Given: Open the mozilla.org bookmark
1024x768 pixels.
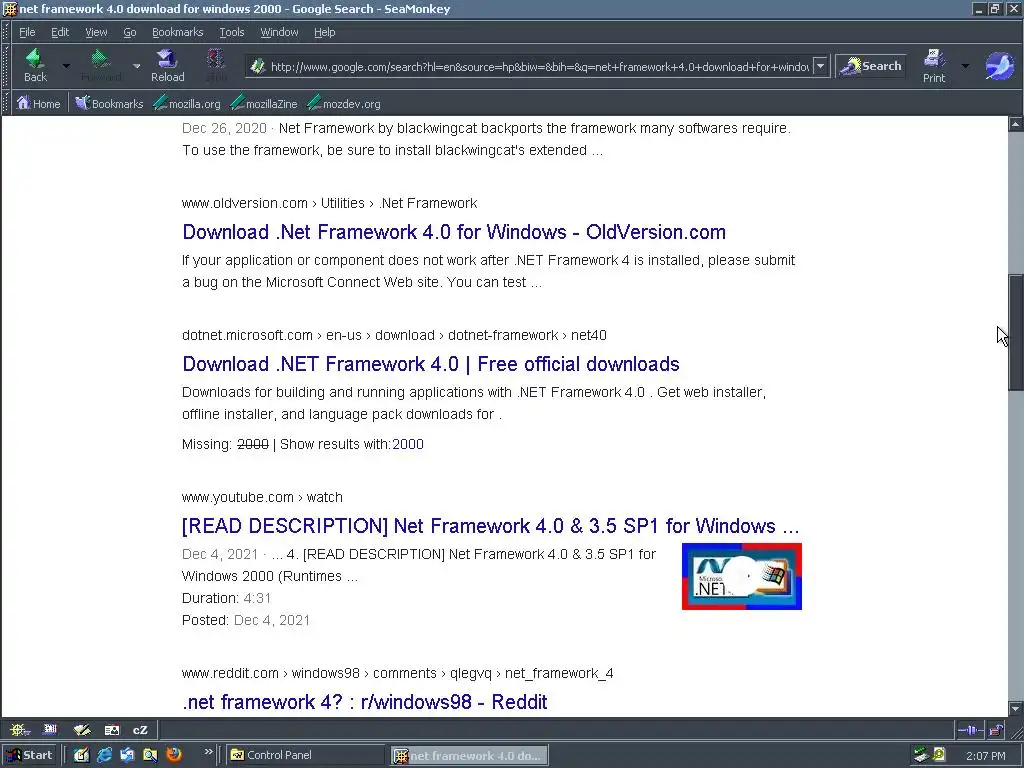Looking at the screenshot, I should [187, 103].
